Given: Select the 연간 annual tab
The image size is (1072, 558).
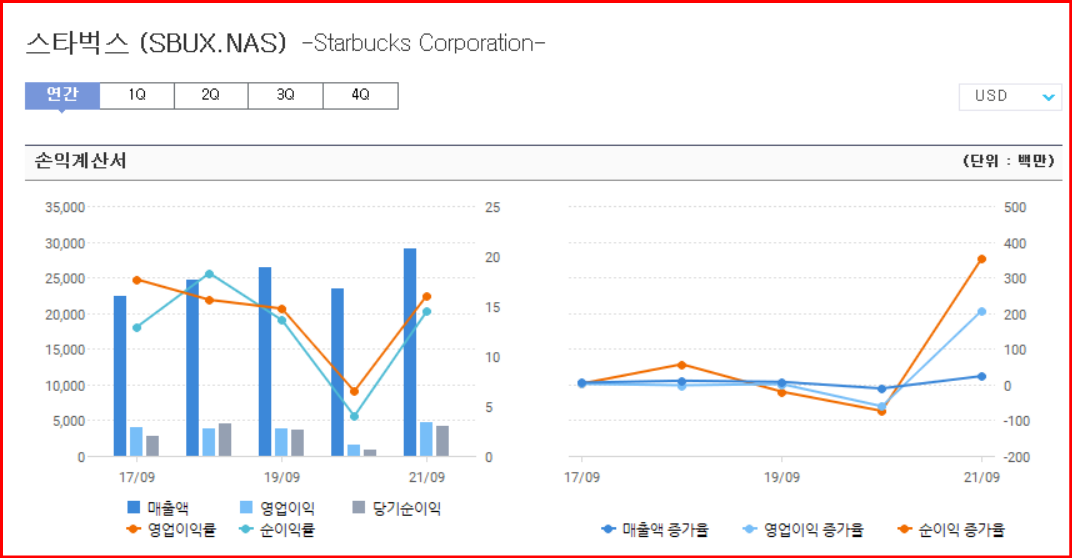Looking at the screenshot, I should pyautogui.click(x=62, y=95).
